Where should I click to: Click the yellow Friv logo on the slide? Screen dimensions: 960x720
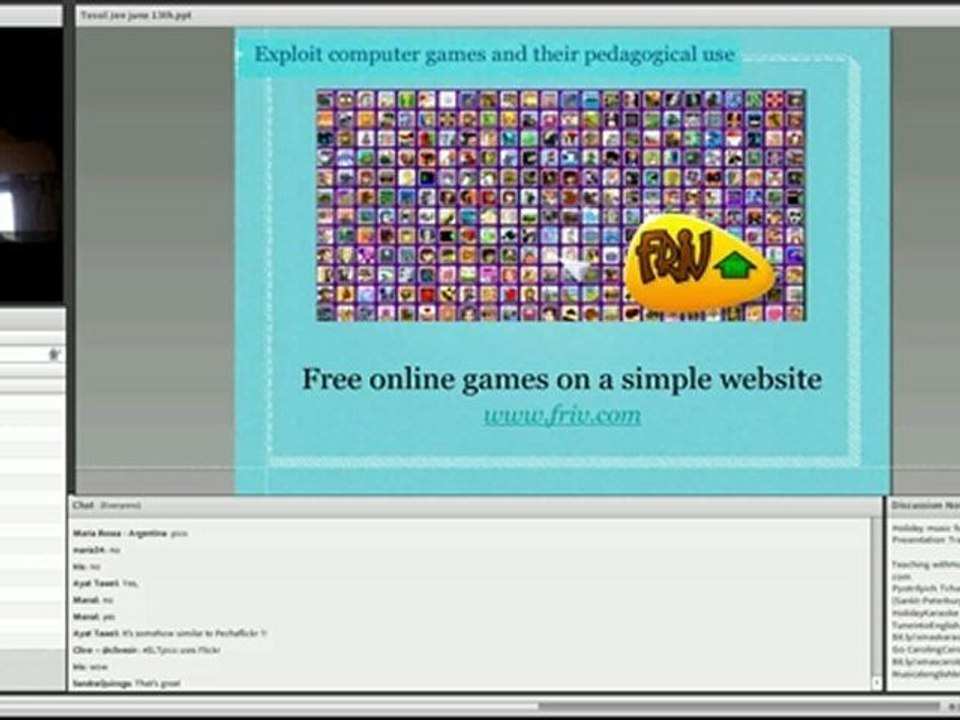click(x=698, y=264)
